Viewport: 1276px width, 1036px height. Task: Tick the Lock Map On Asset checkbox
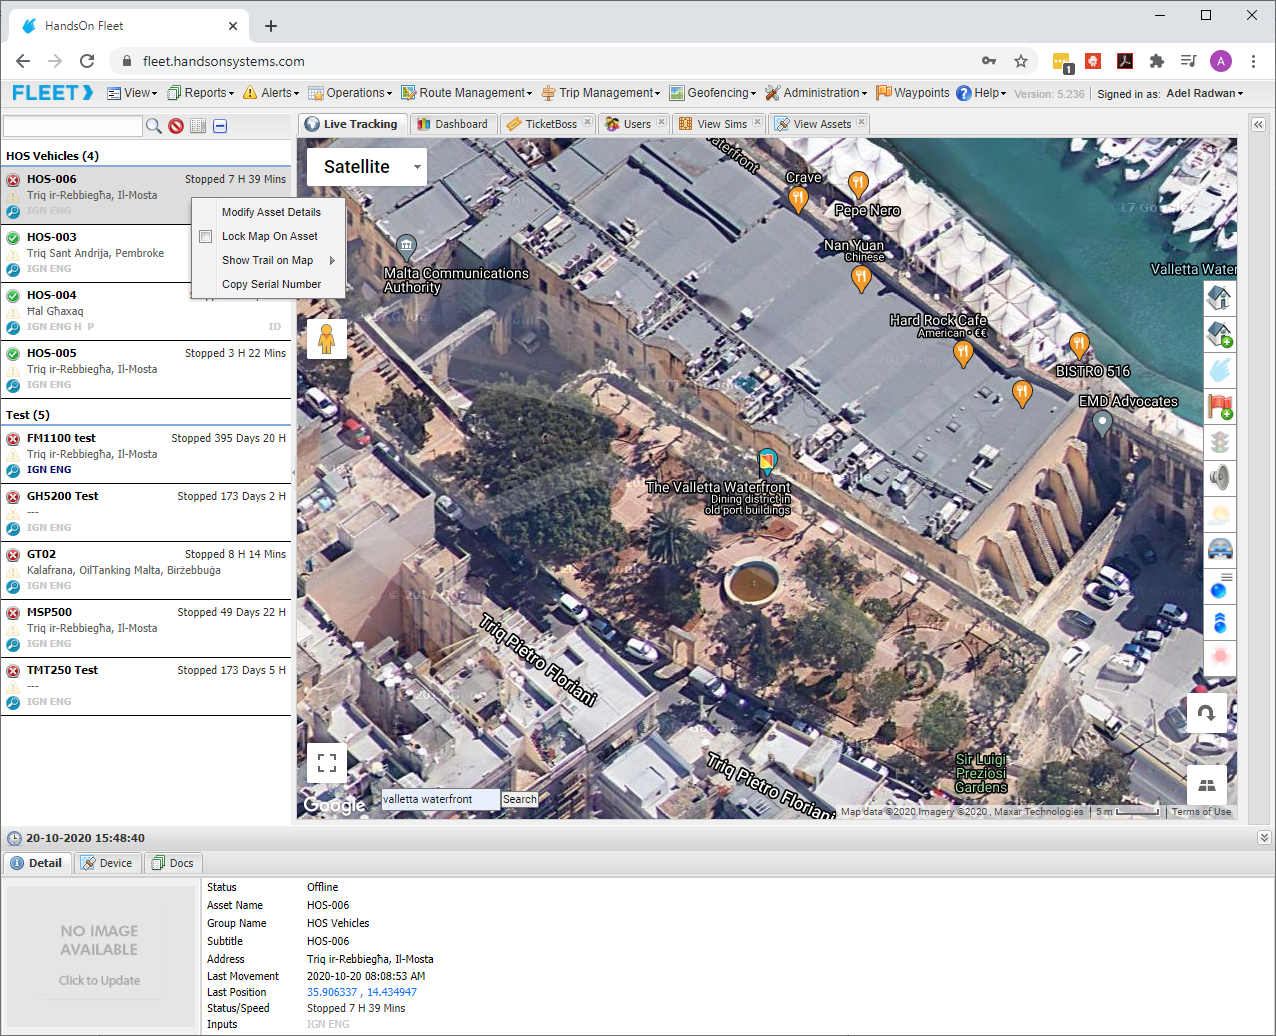[206, 237]
